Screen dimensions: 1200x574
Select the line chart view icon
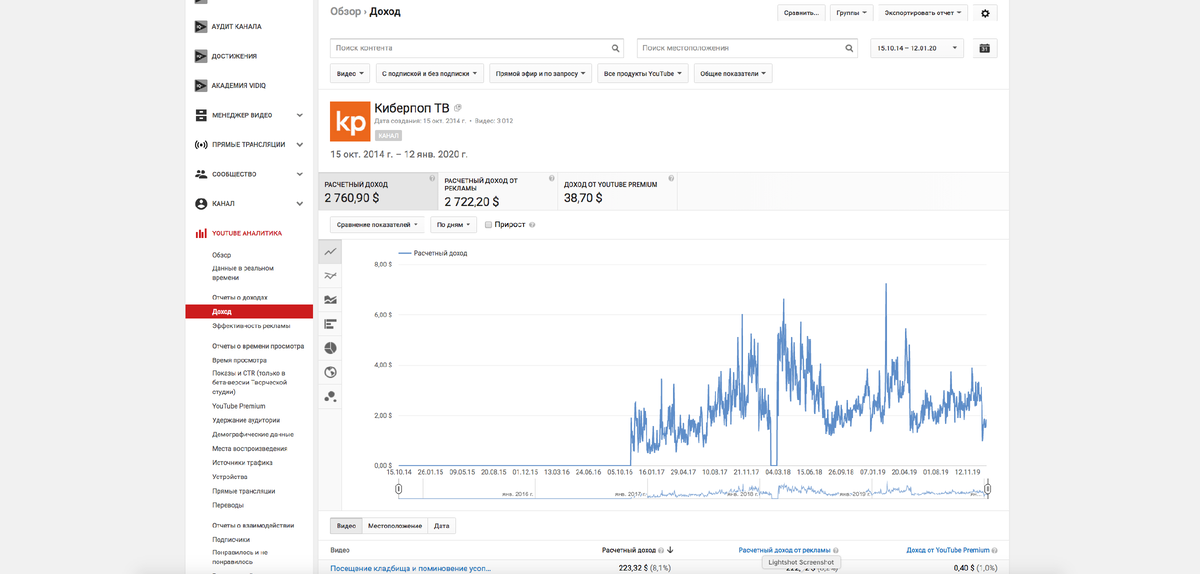[x=330, y=251]
